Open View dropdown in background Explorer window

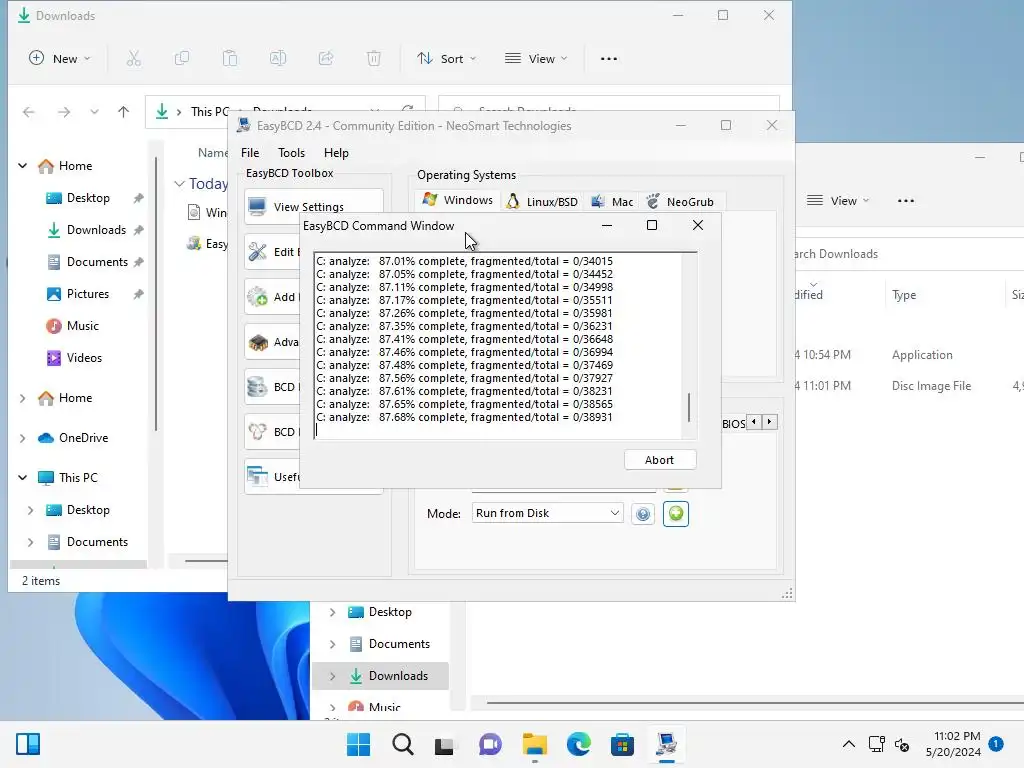pyautogui.click(x=838, y=200)
